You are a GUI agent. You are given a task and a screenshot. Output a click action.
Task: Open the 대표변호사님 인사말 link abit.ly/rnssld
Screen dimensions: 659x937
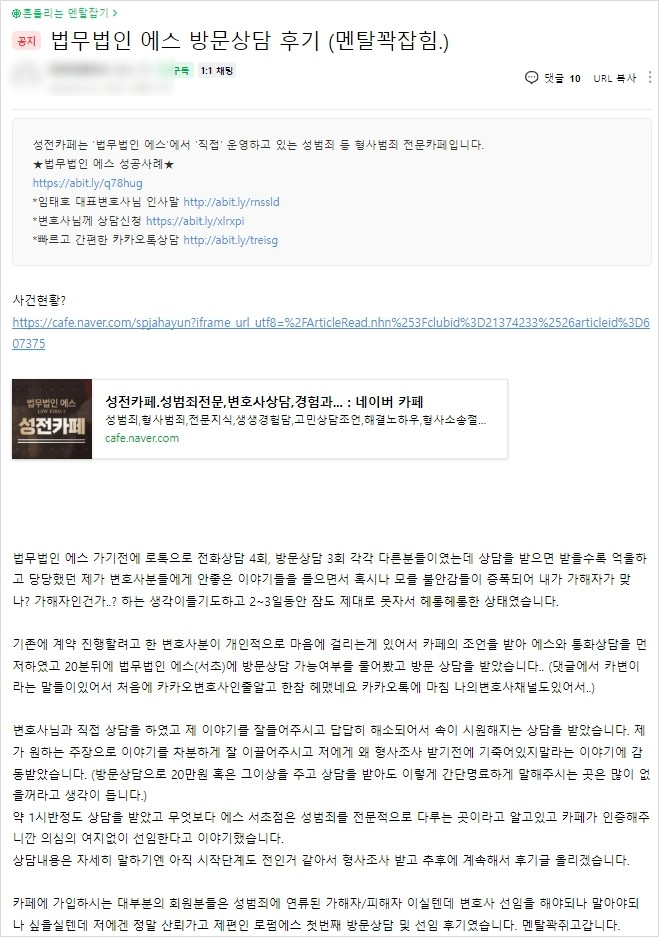[x=231, y=202]
